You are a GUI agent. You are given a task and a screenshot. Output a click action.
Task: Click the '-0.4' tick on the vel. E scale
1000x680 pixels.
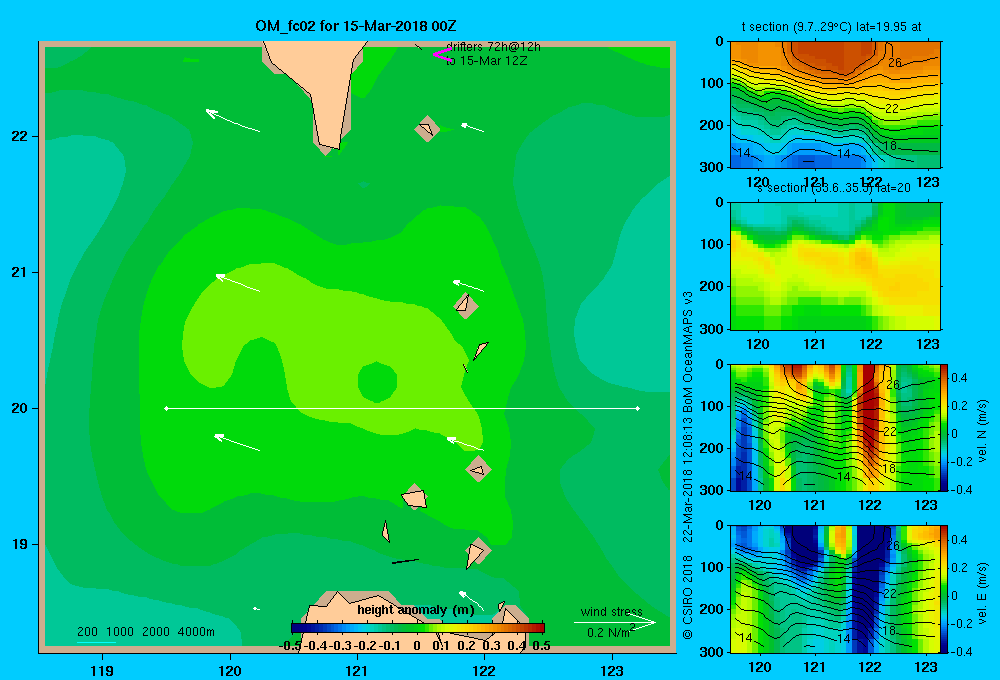pyautogui.click(x=961, y=651)
